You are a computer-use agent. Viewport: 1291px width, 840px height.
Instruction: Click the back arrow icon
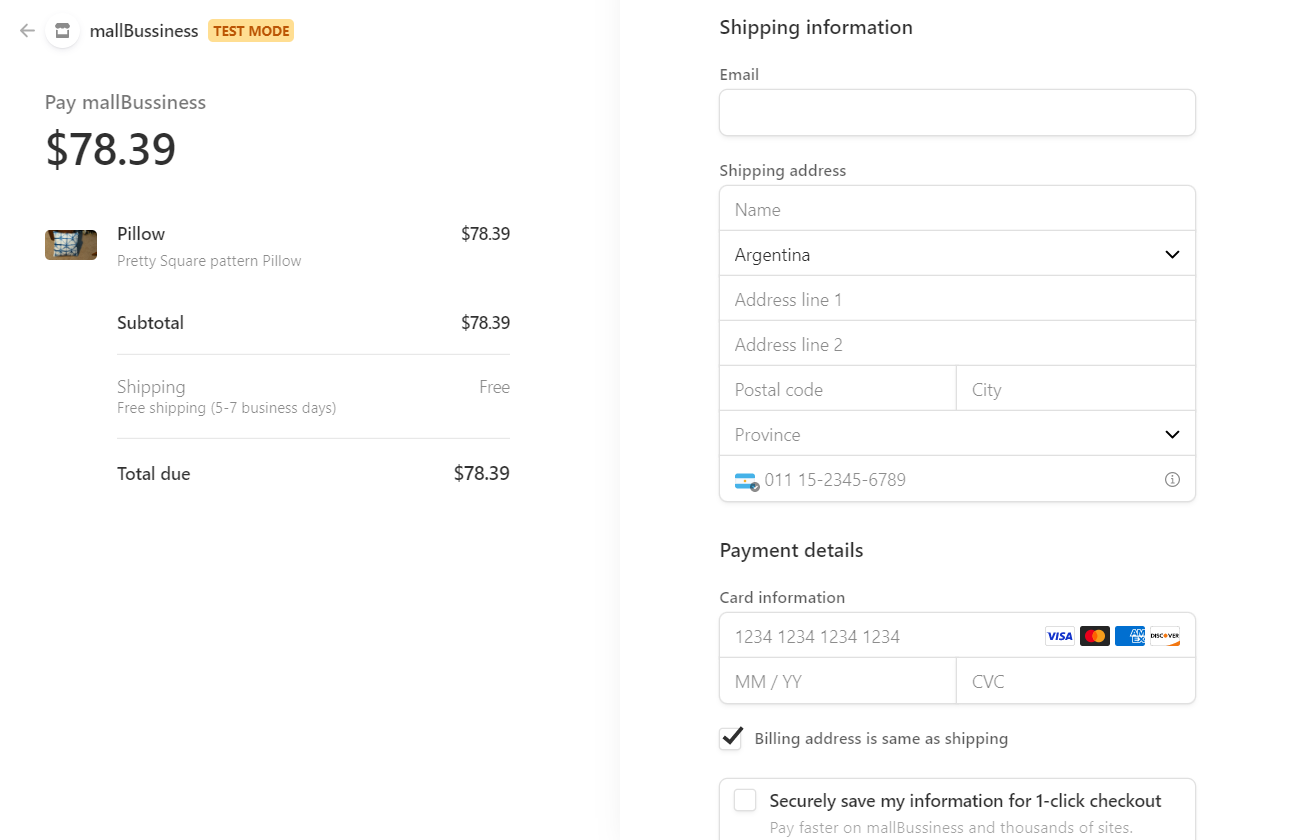27,31
